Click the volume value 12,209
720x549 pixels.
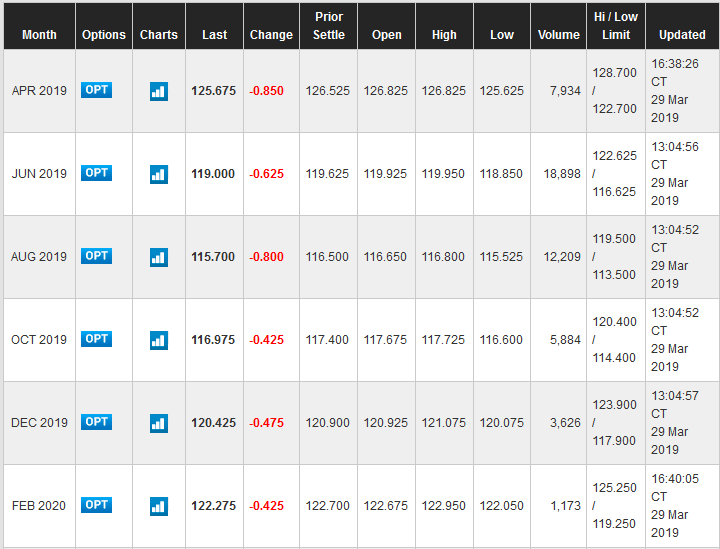(x=562, y=257)
